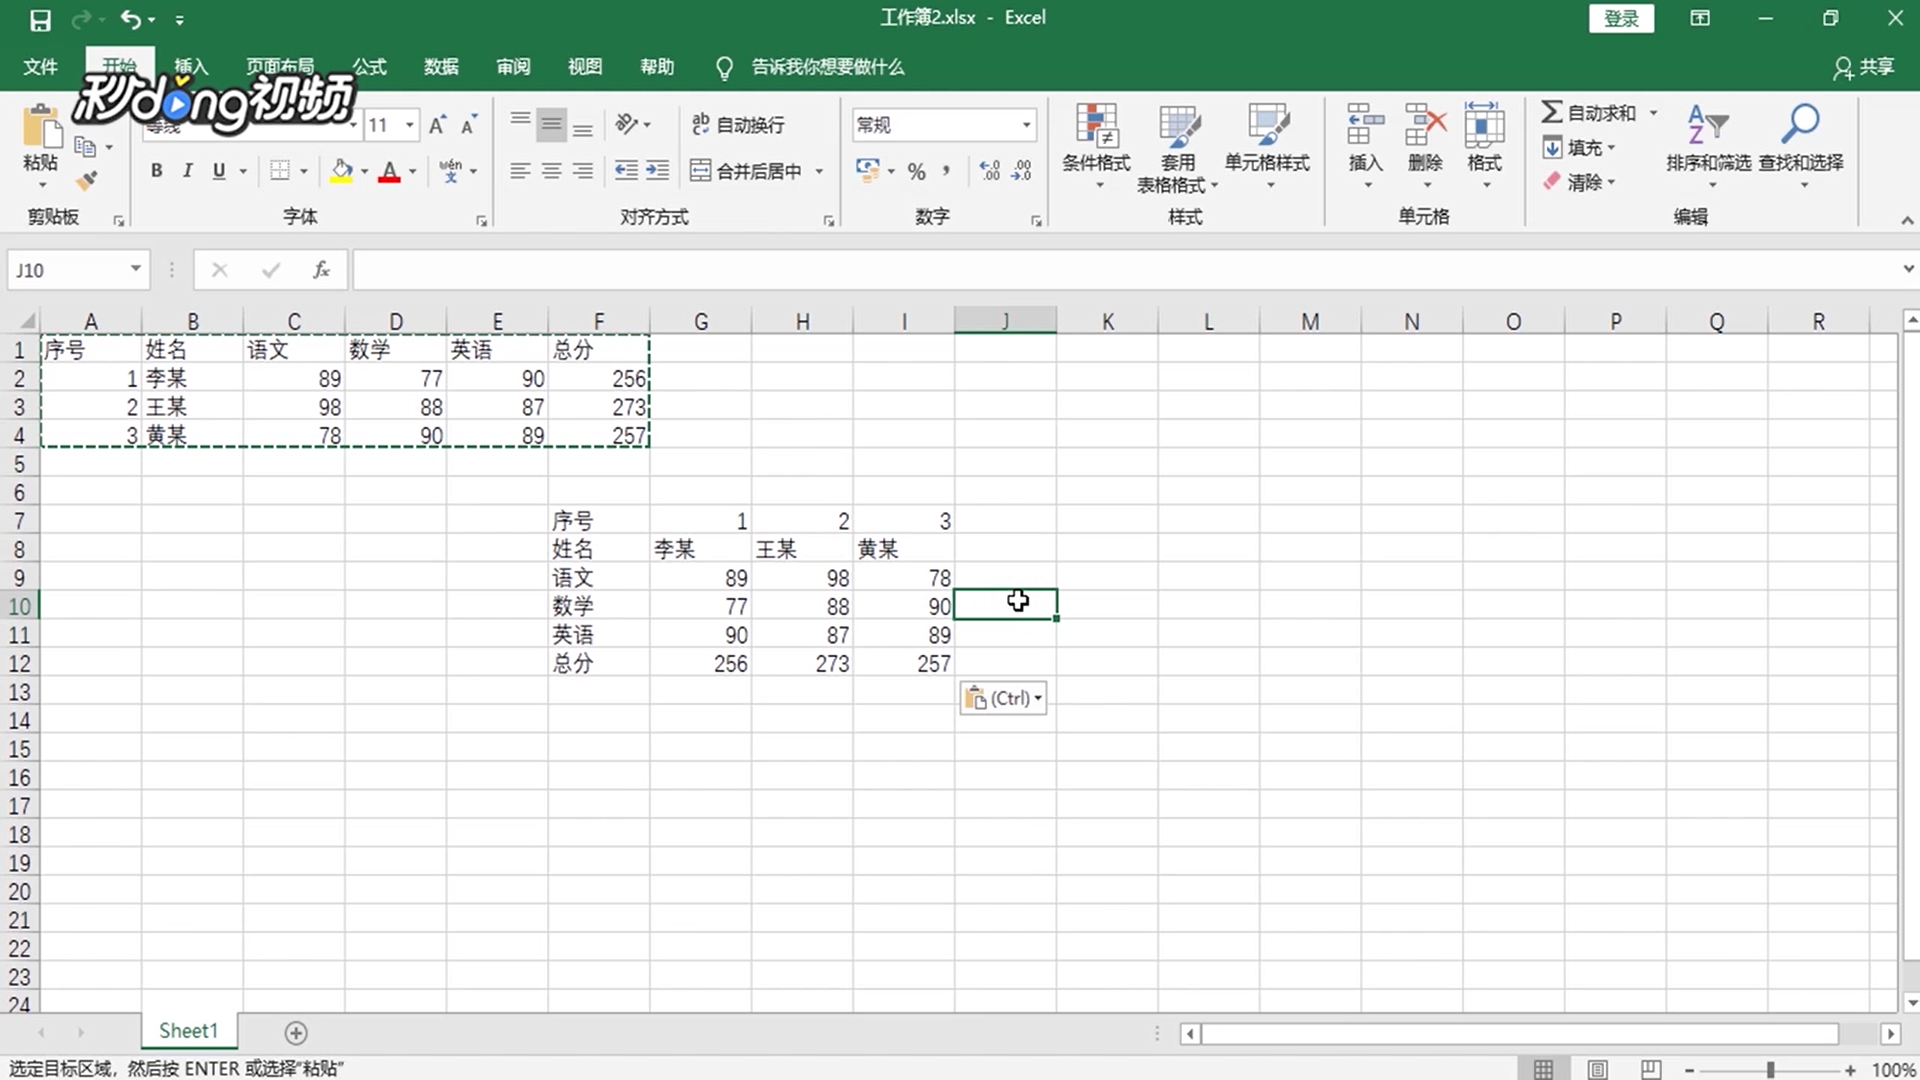Click the 共享 share button

[1864, 67]
